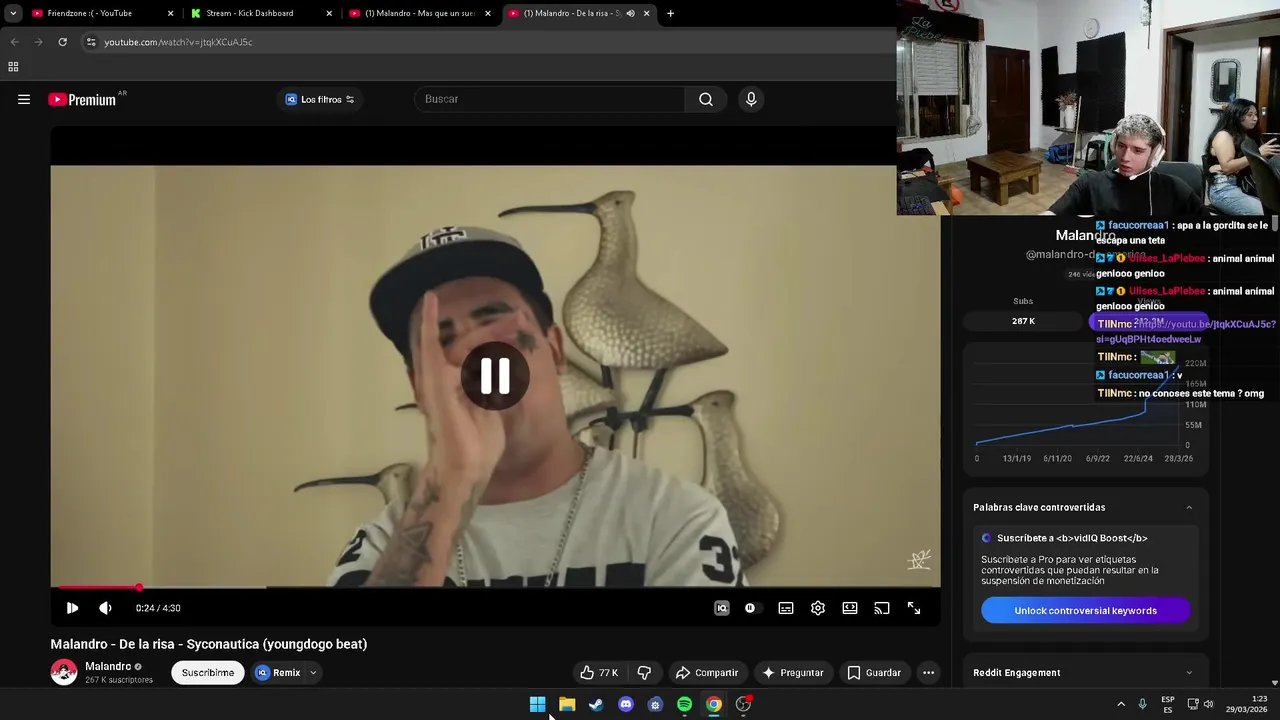This screenshot has width=1280, height=720.
Task: Switch to theater mode
Action: 850,608
